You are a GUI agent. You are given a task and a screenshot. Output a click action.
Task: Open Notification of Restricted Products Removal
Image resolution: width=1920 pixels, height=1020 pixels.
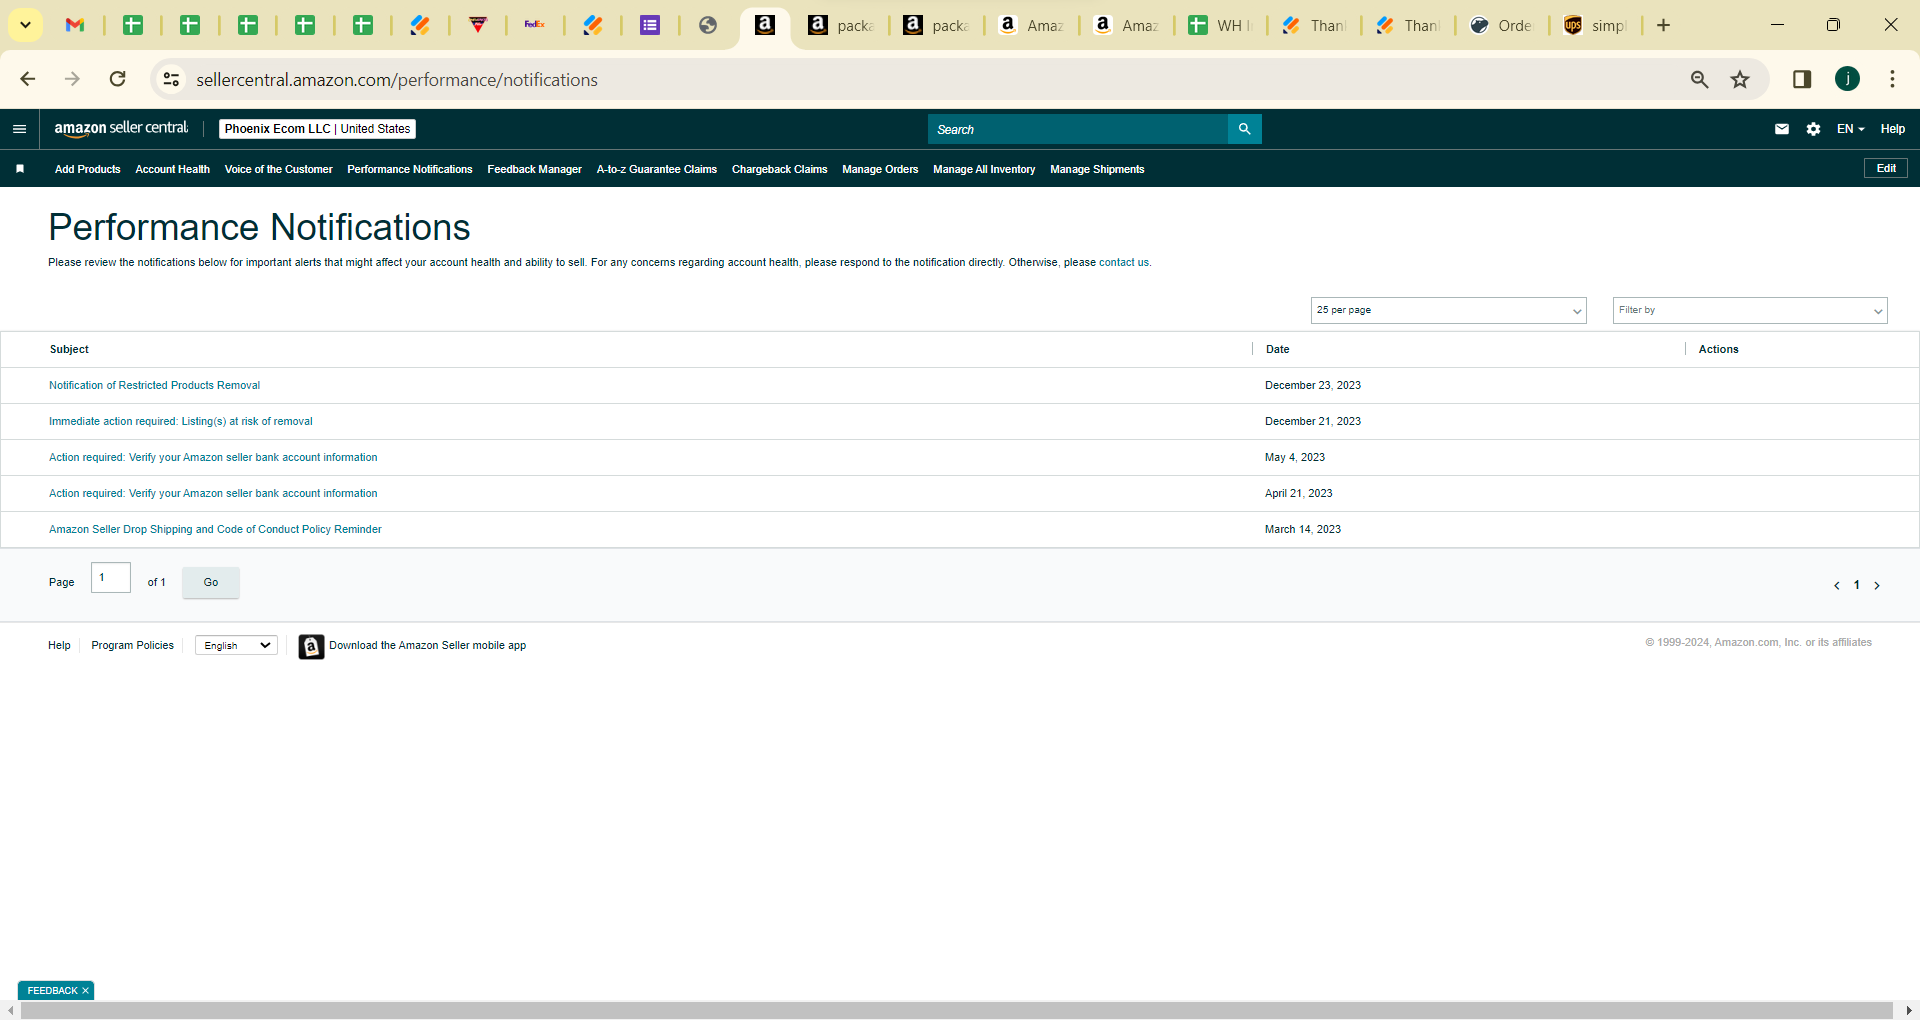pos(154,385)
